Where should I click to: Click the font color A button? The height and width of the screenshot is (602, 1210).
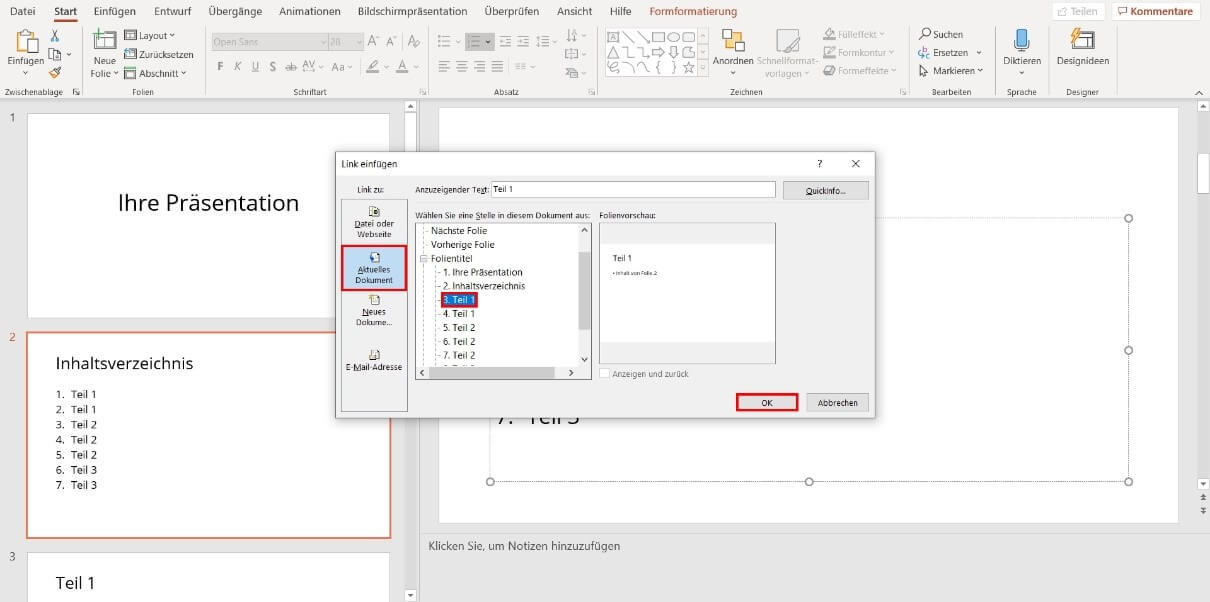(402, 67)
